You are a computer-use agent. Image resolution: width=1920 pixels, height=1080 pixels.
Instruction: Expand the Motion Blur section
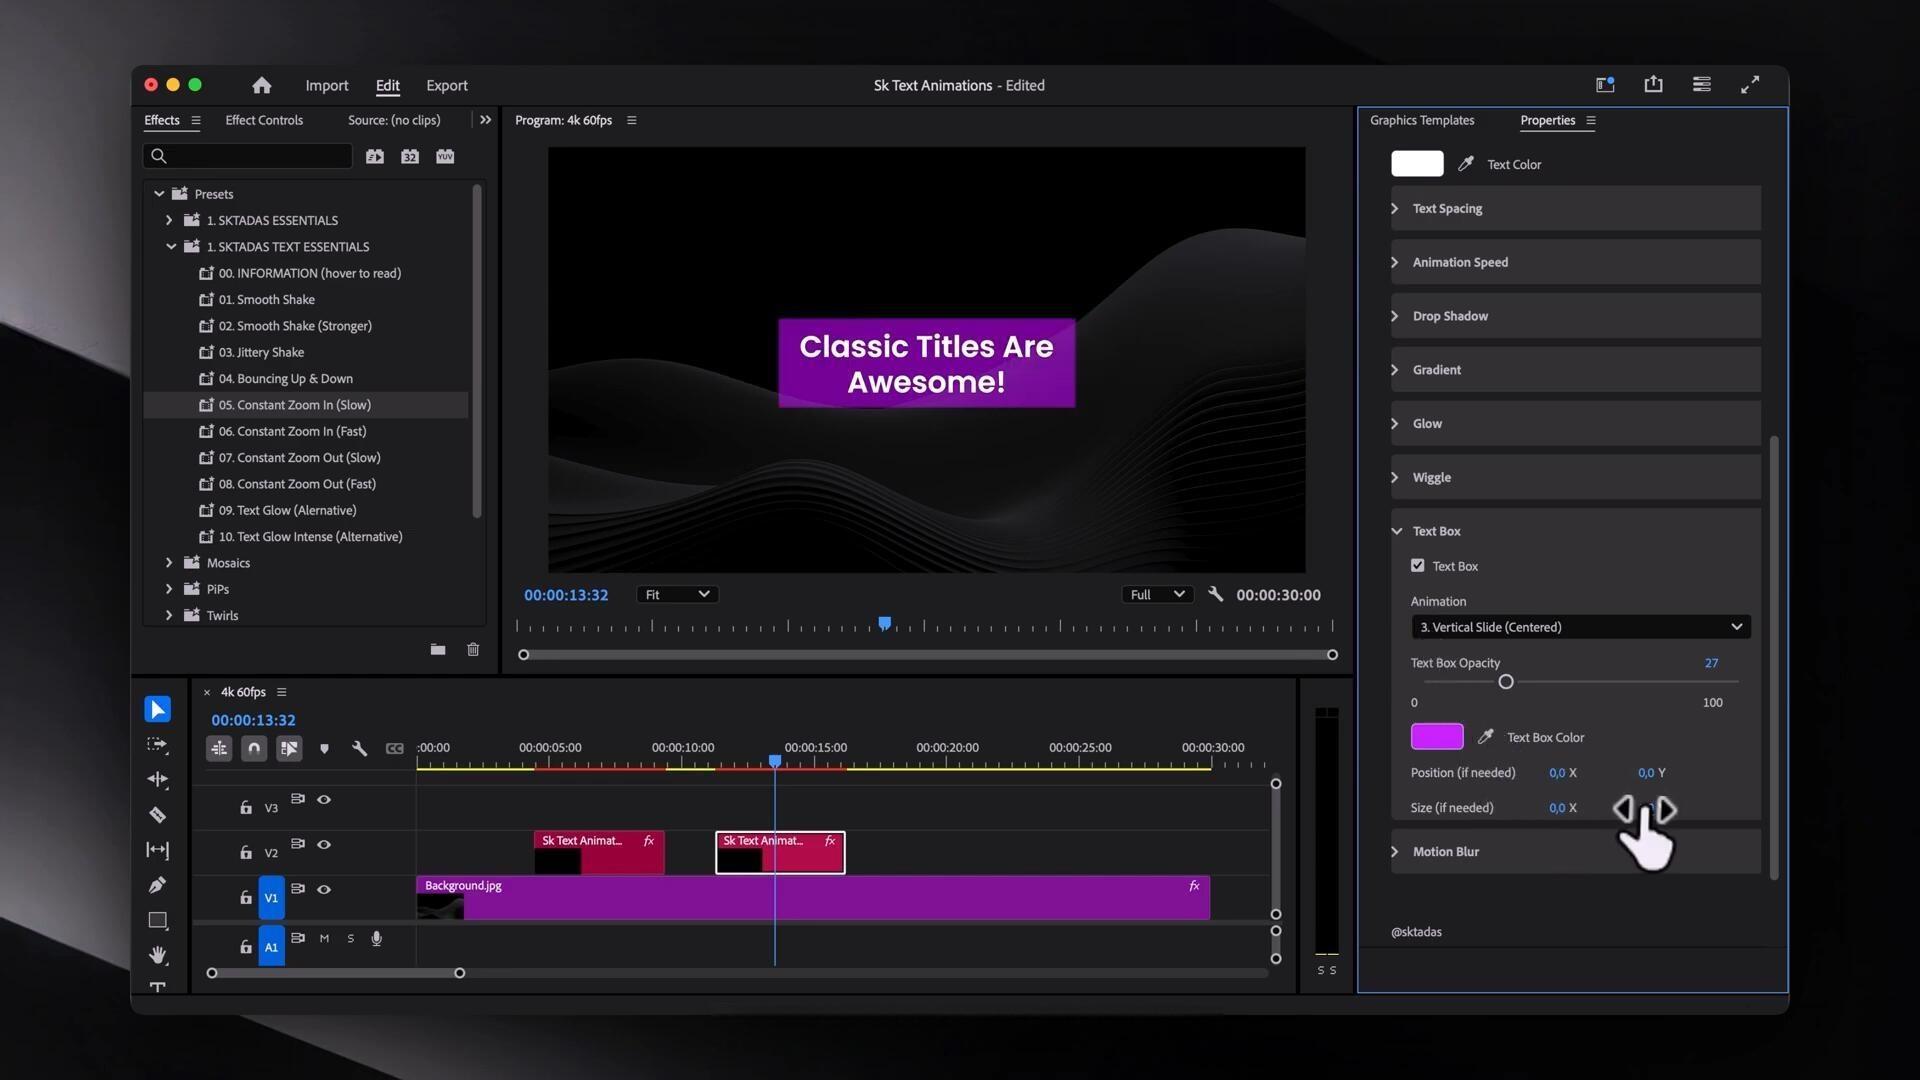point(1396,852)
